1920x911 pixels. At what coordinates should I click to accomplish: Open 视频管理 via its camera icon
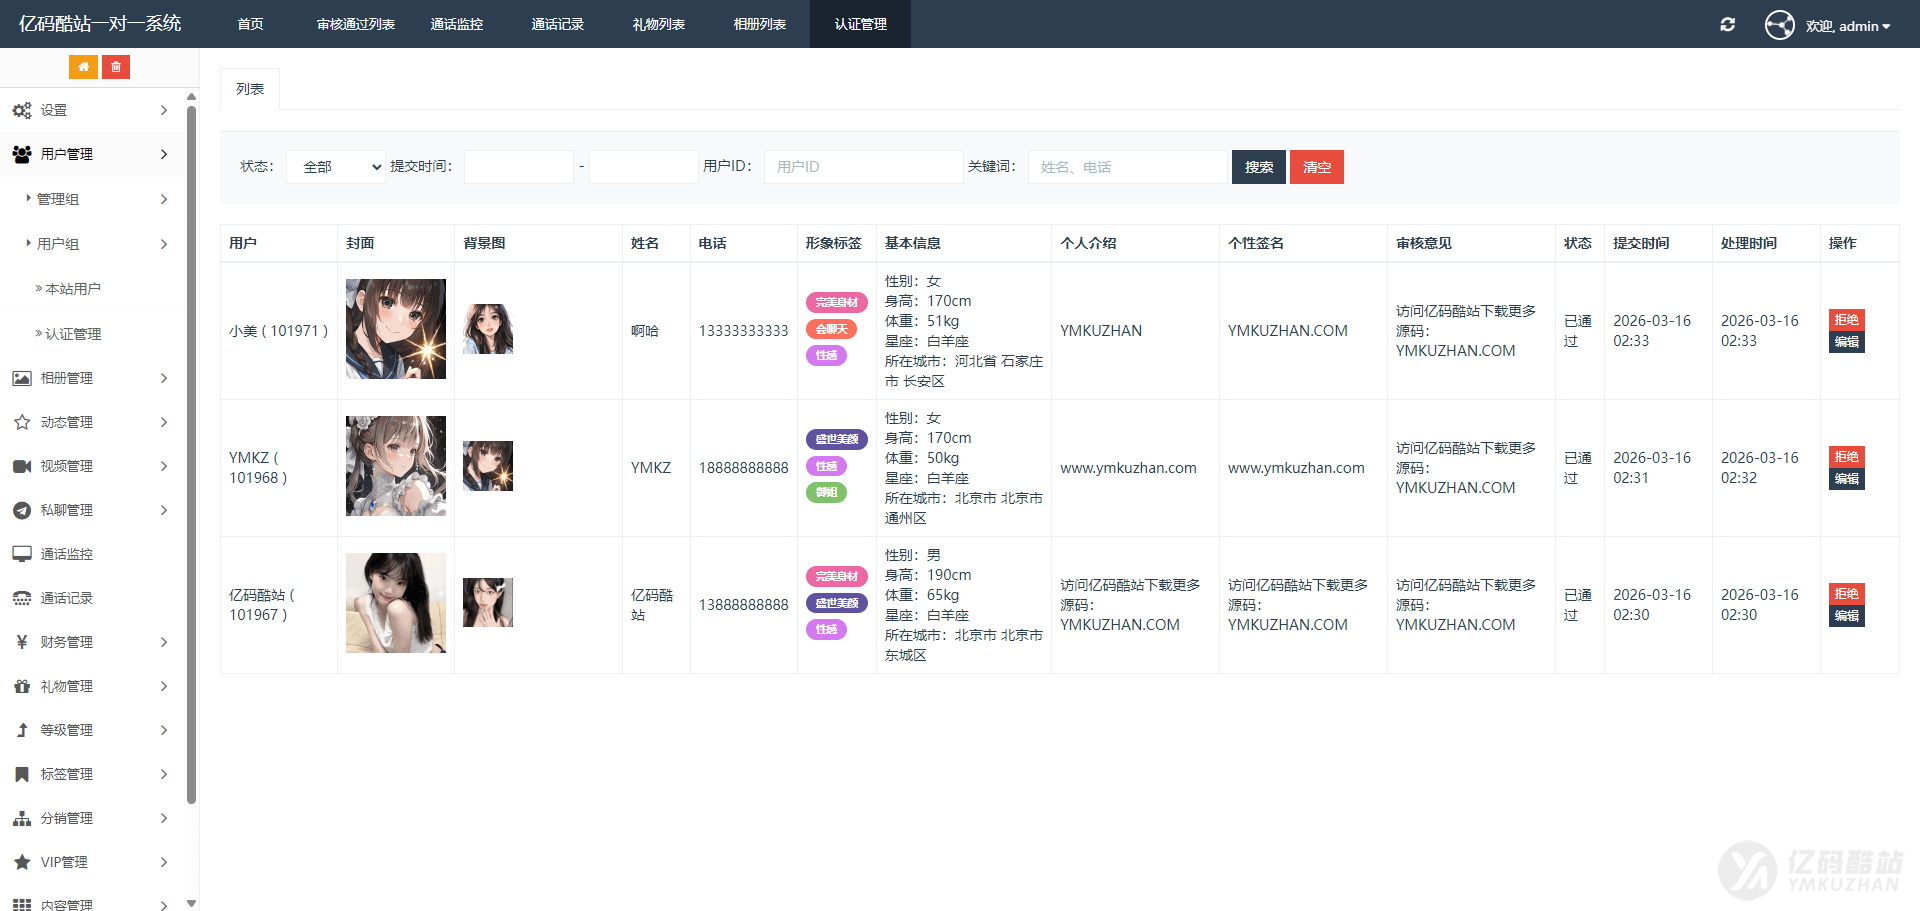pos(22,466)
